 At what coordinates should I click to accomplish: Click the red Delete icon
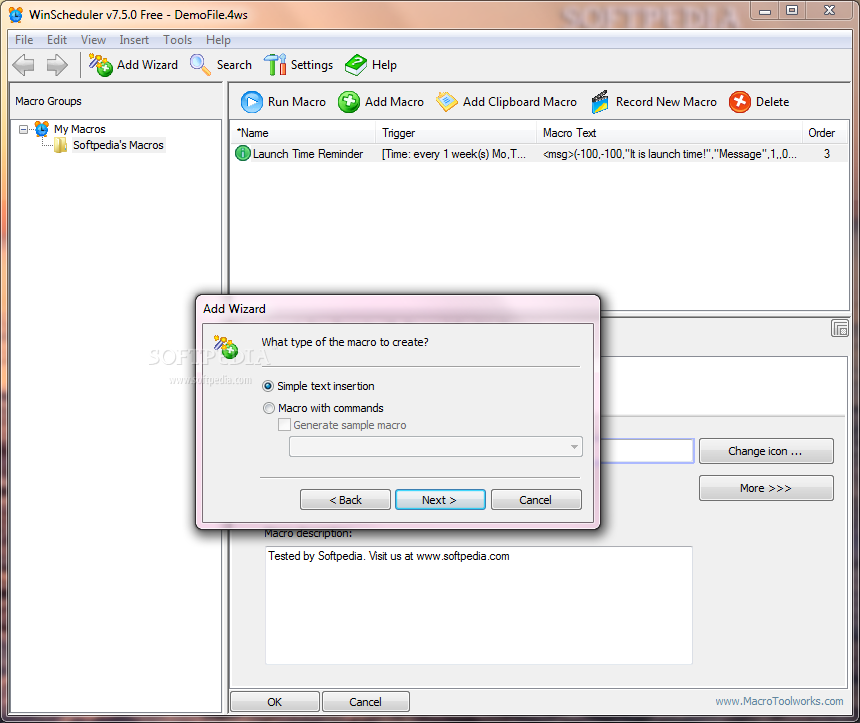click(740, 102)
